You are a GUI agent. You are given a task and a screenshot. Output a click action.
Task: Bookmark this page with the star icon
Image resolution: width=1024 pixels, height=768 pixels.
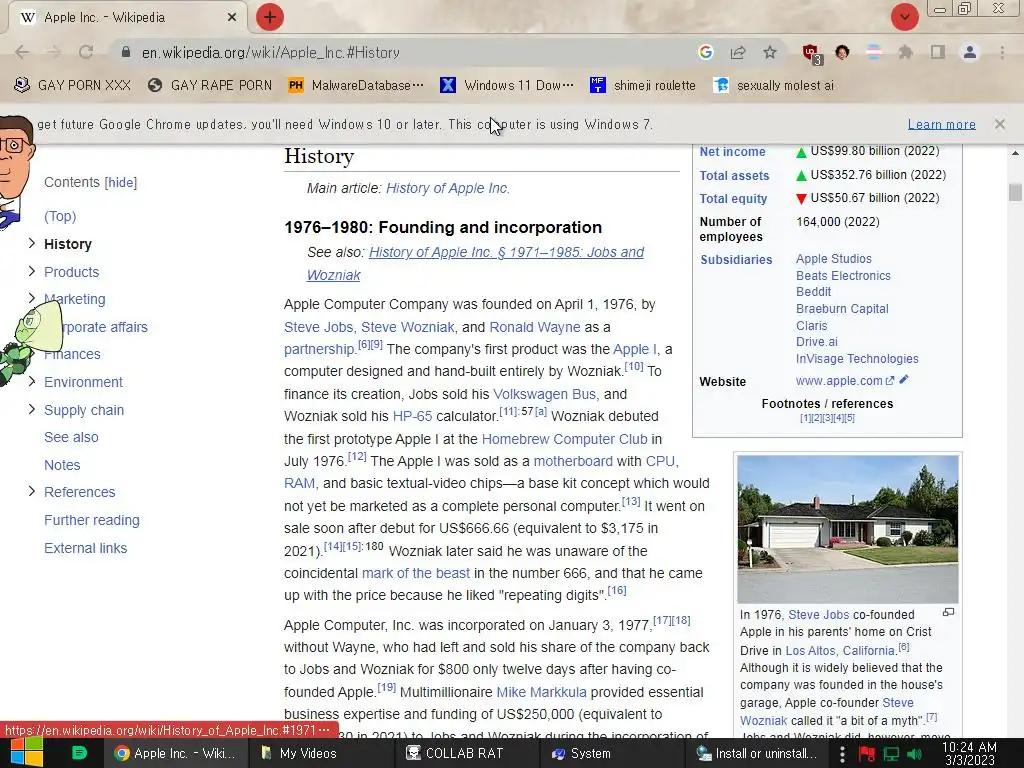point(770,52)
